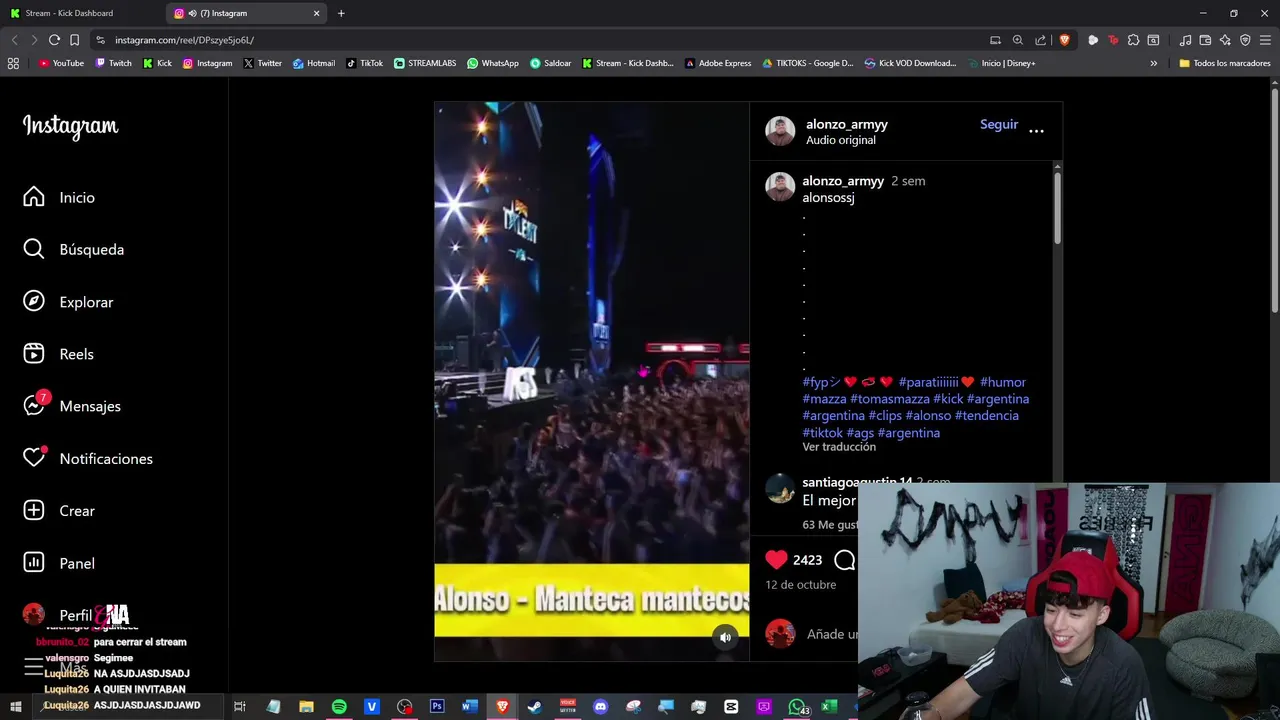Click the bookmark page icon
The image size is (1280, 720).
pos(74,40)
